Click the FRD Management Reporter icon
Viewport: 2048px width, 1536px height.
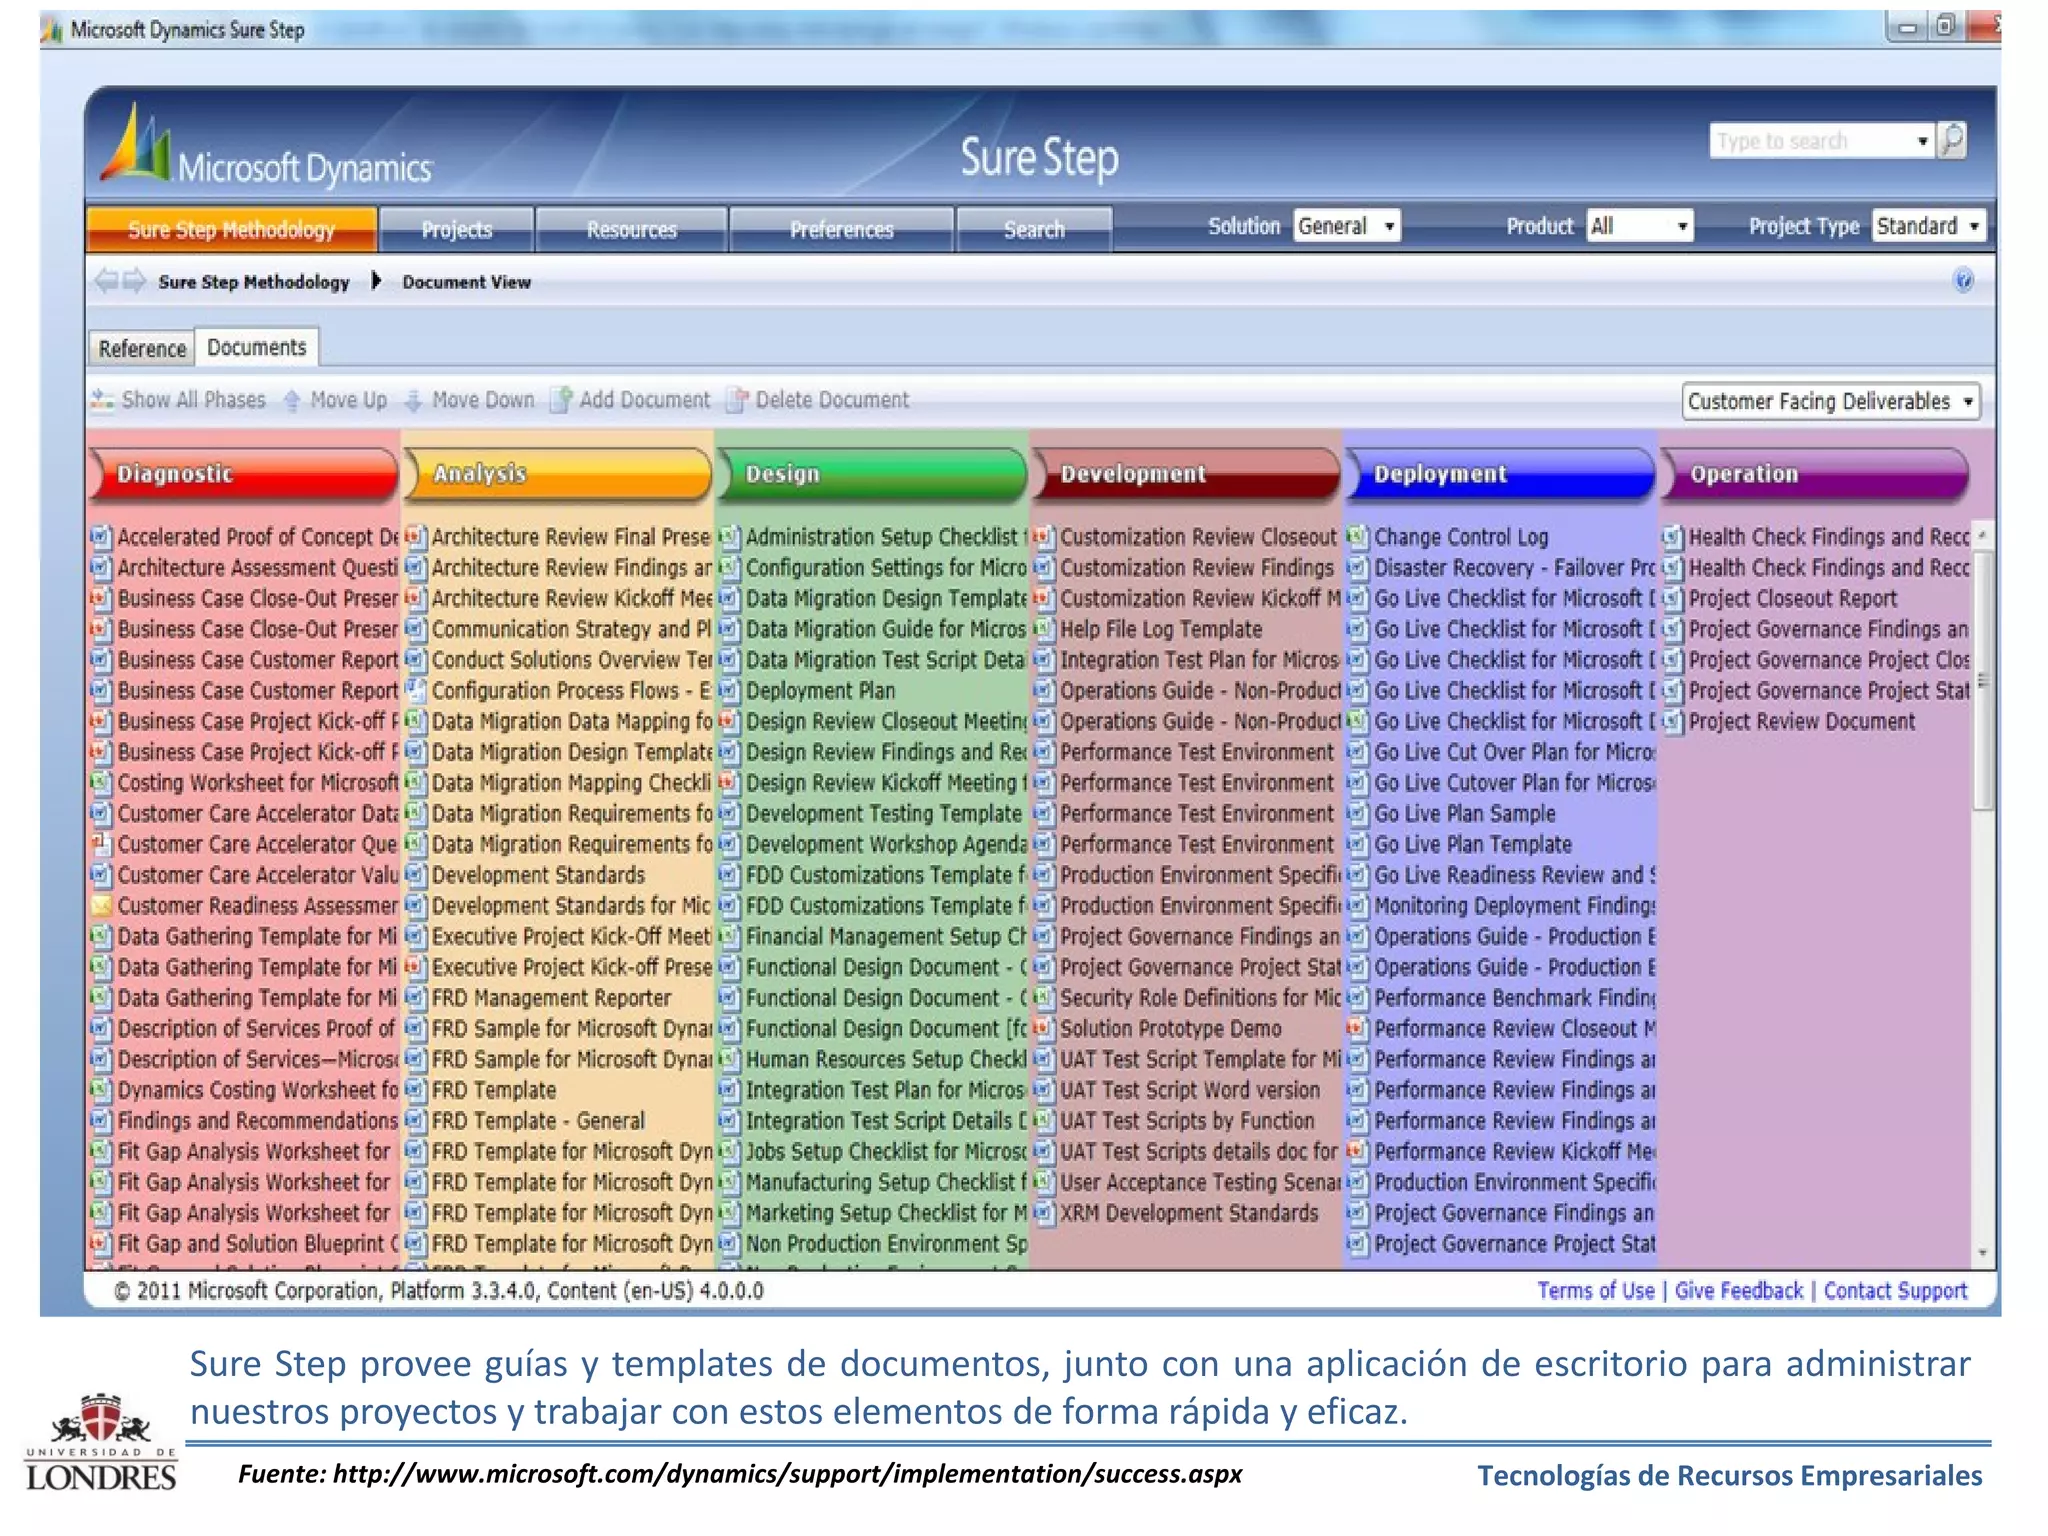[x=415, y=999]
